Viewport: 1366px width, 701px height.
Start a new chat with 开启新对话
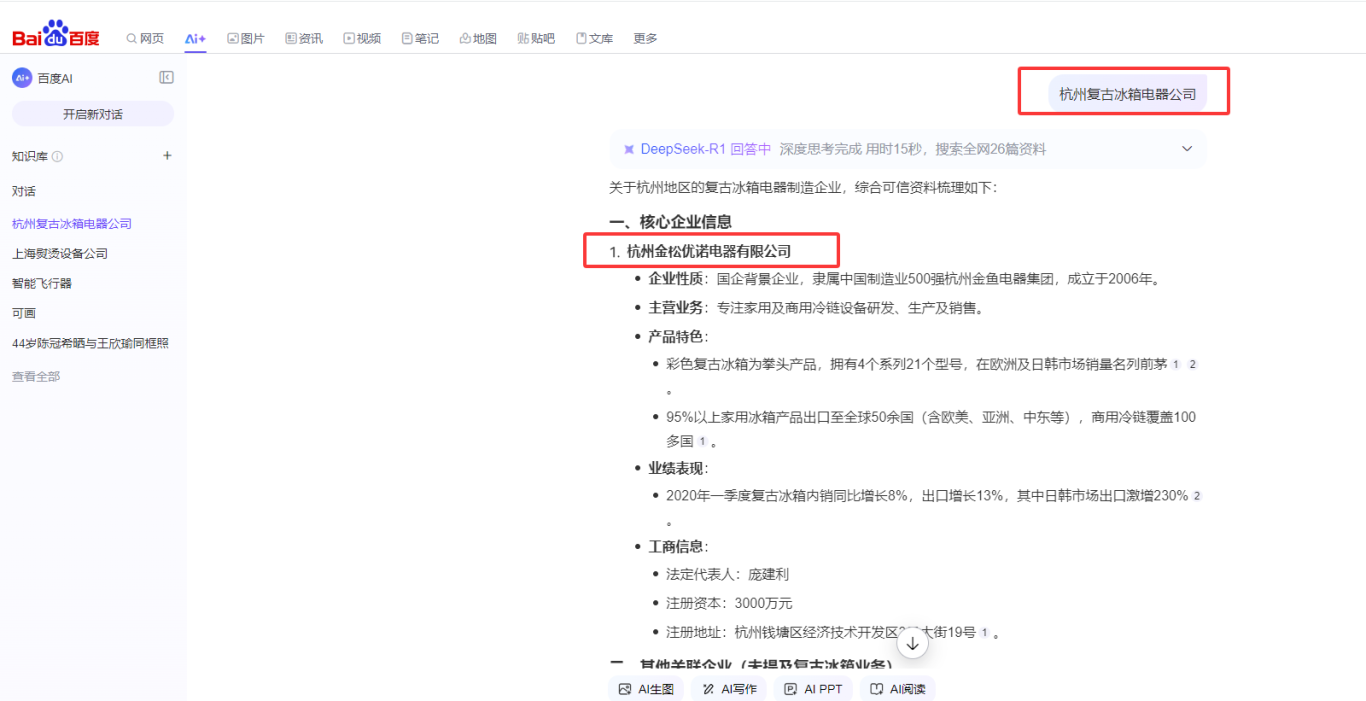click(93, 114)
